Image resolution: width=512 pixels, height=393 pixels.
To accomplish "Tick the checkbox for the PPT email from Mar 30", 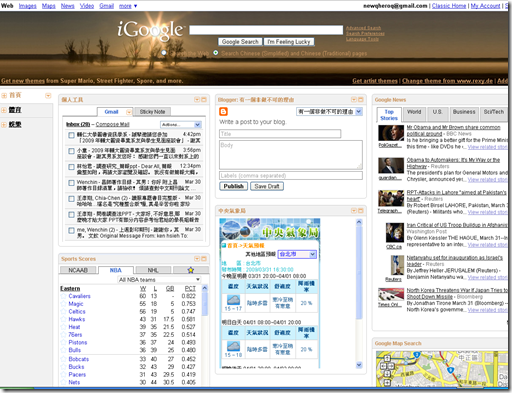I will click(x=71, y=215).
